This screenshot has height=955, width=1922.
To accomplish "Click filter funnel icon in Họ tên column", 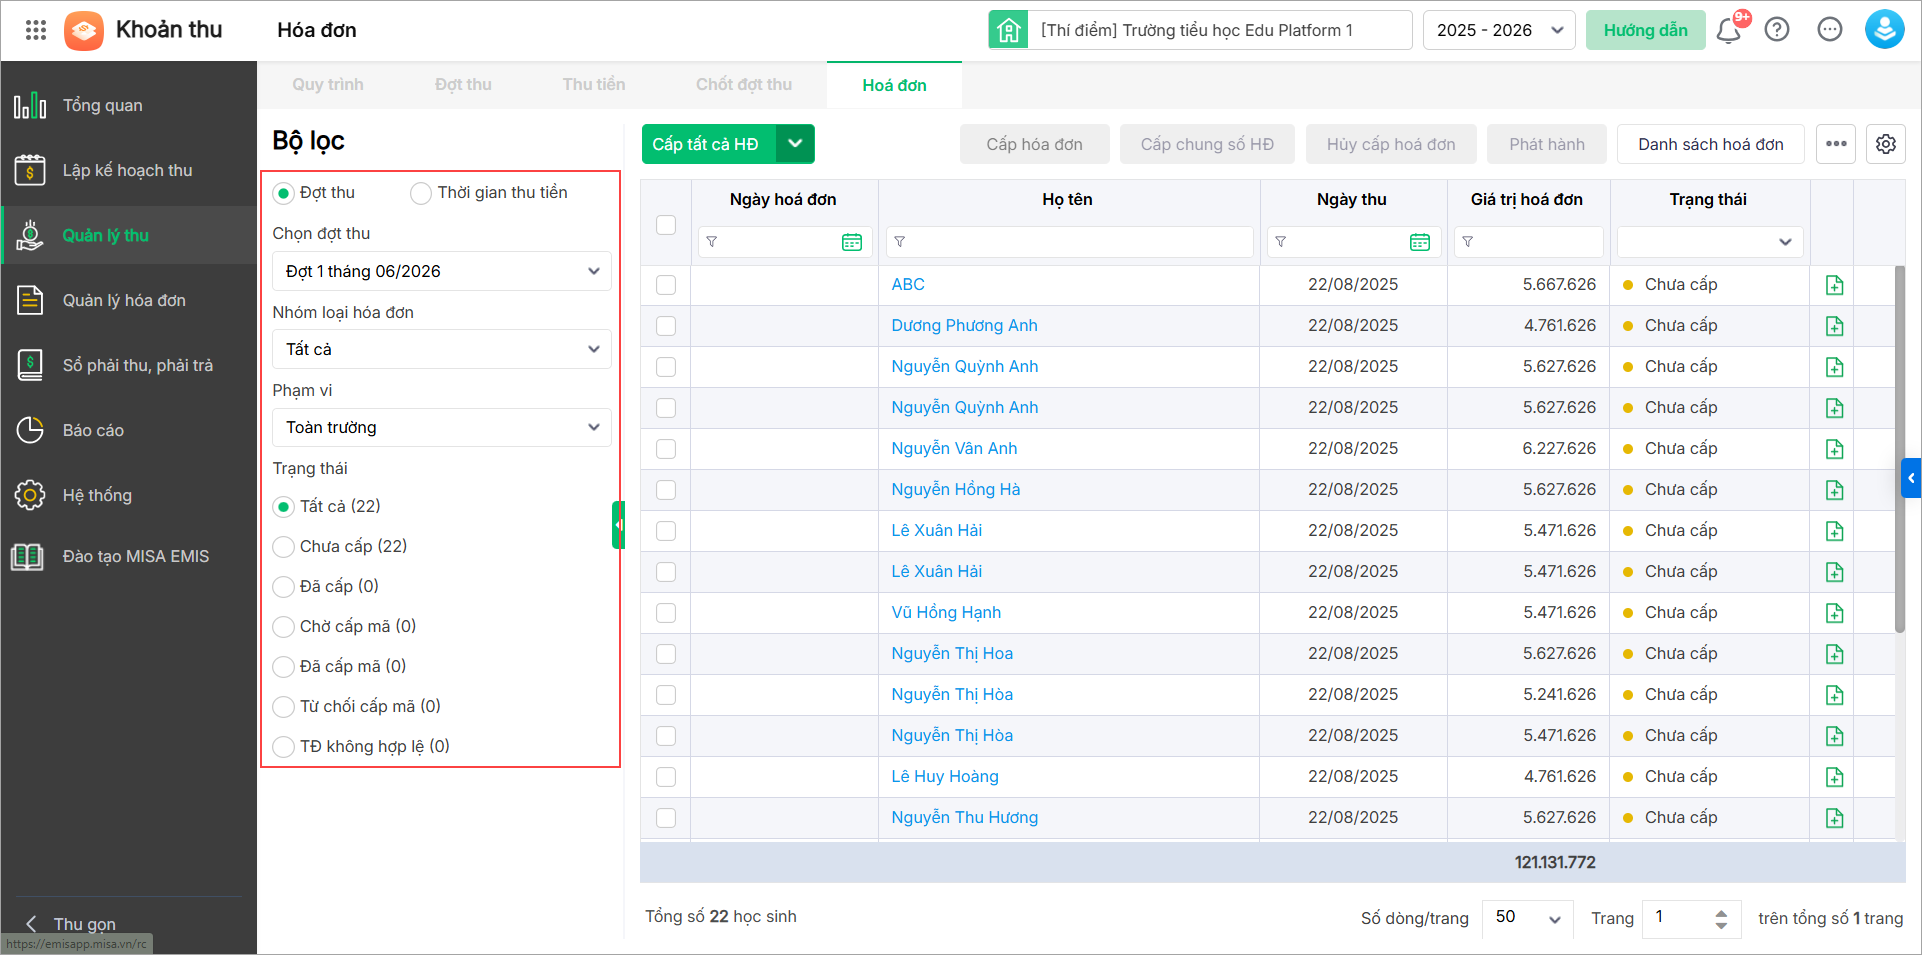I will click(900, 242).
